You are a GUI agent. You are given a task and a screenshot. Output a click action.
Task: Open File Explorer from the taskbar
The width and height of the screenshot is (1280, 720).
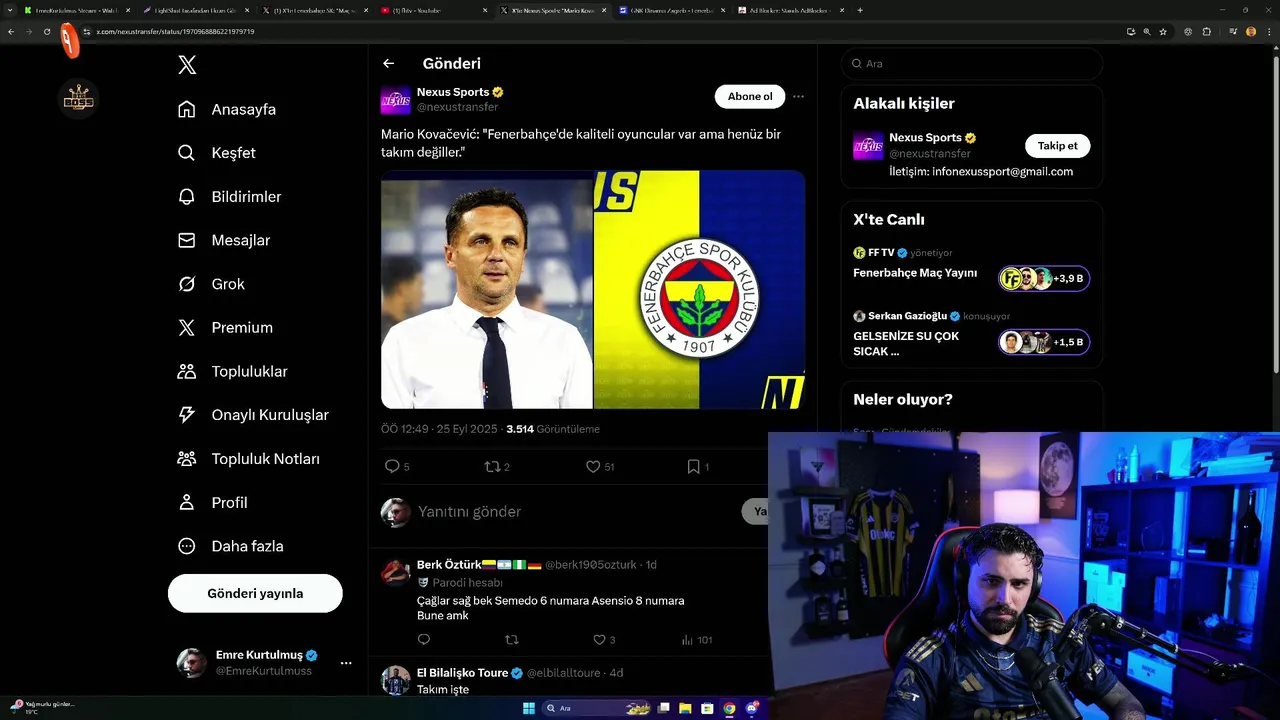(685, 708)
